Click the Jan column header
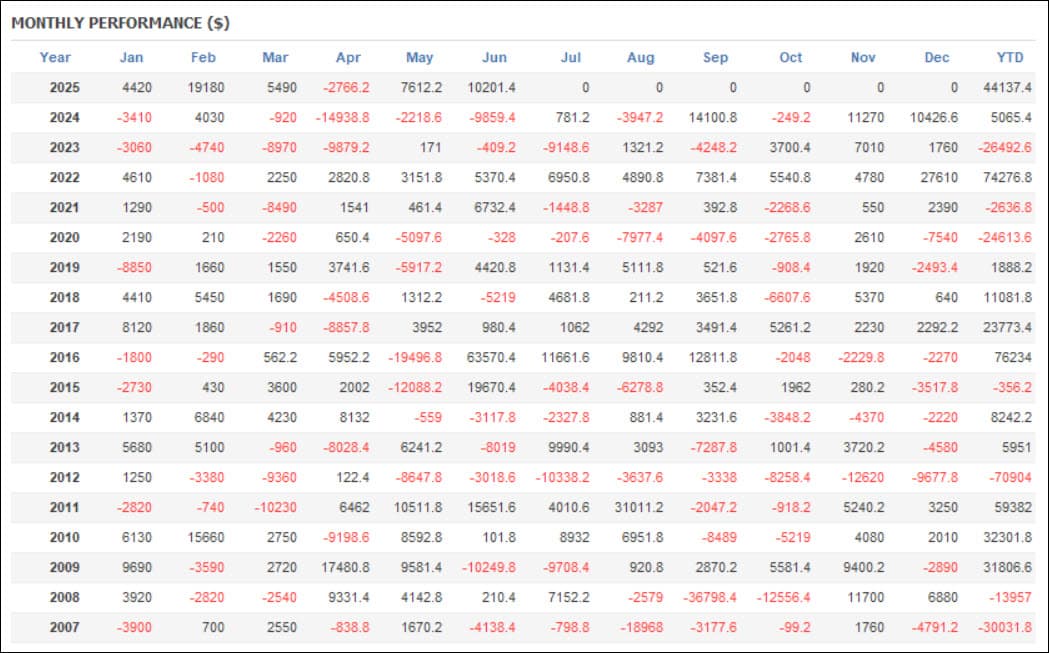Image resolution: width=1049 pixels, height=653 pixels. click(x=131, y=58)
